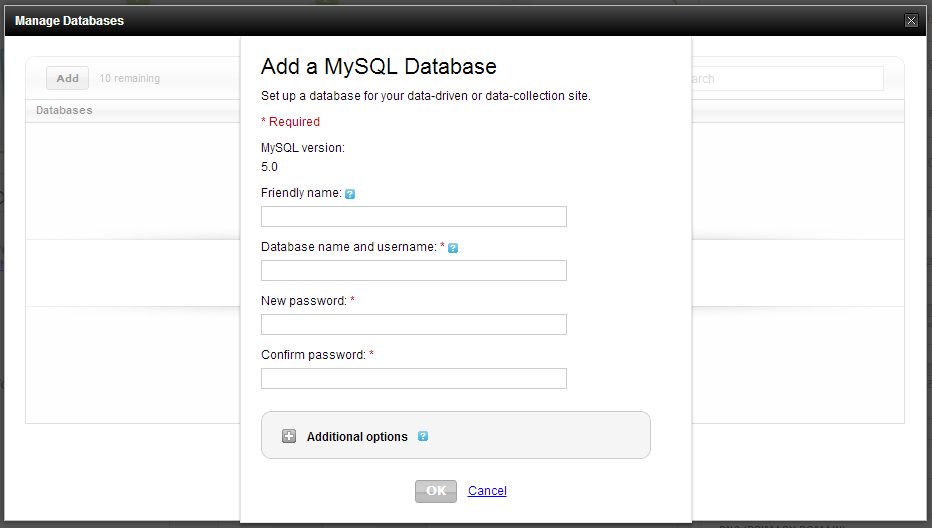The image size is (932, 528).
Task: Click the Additional options label
Action: click(x=357, y=436)
